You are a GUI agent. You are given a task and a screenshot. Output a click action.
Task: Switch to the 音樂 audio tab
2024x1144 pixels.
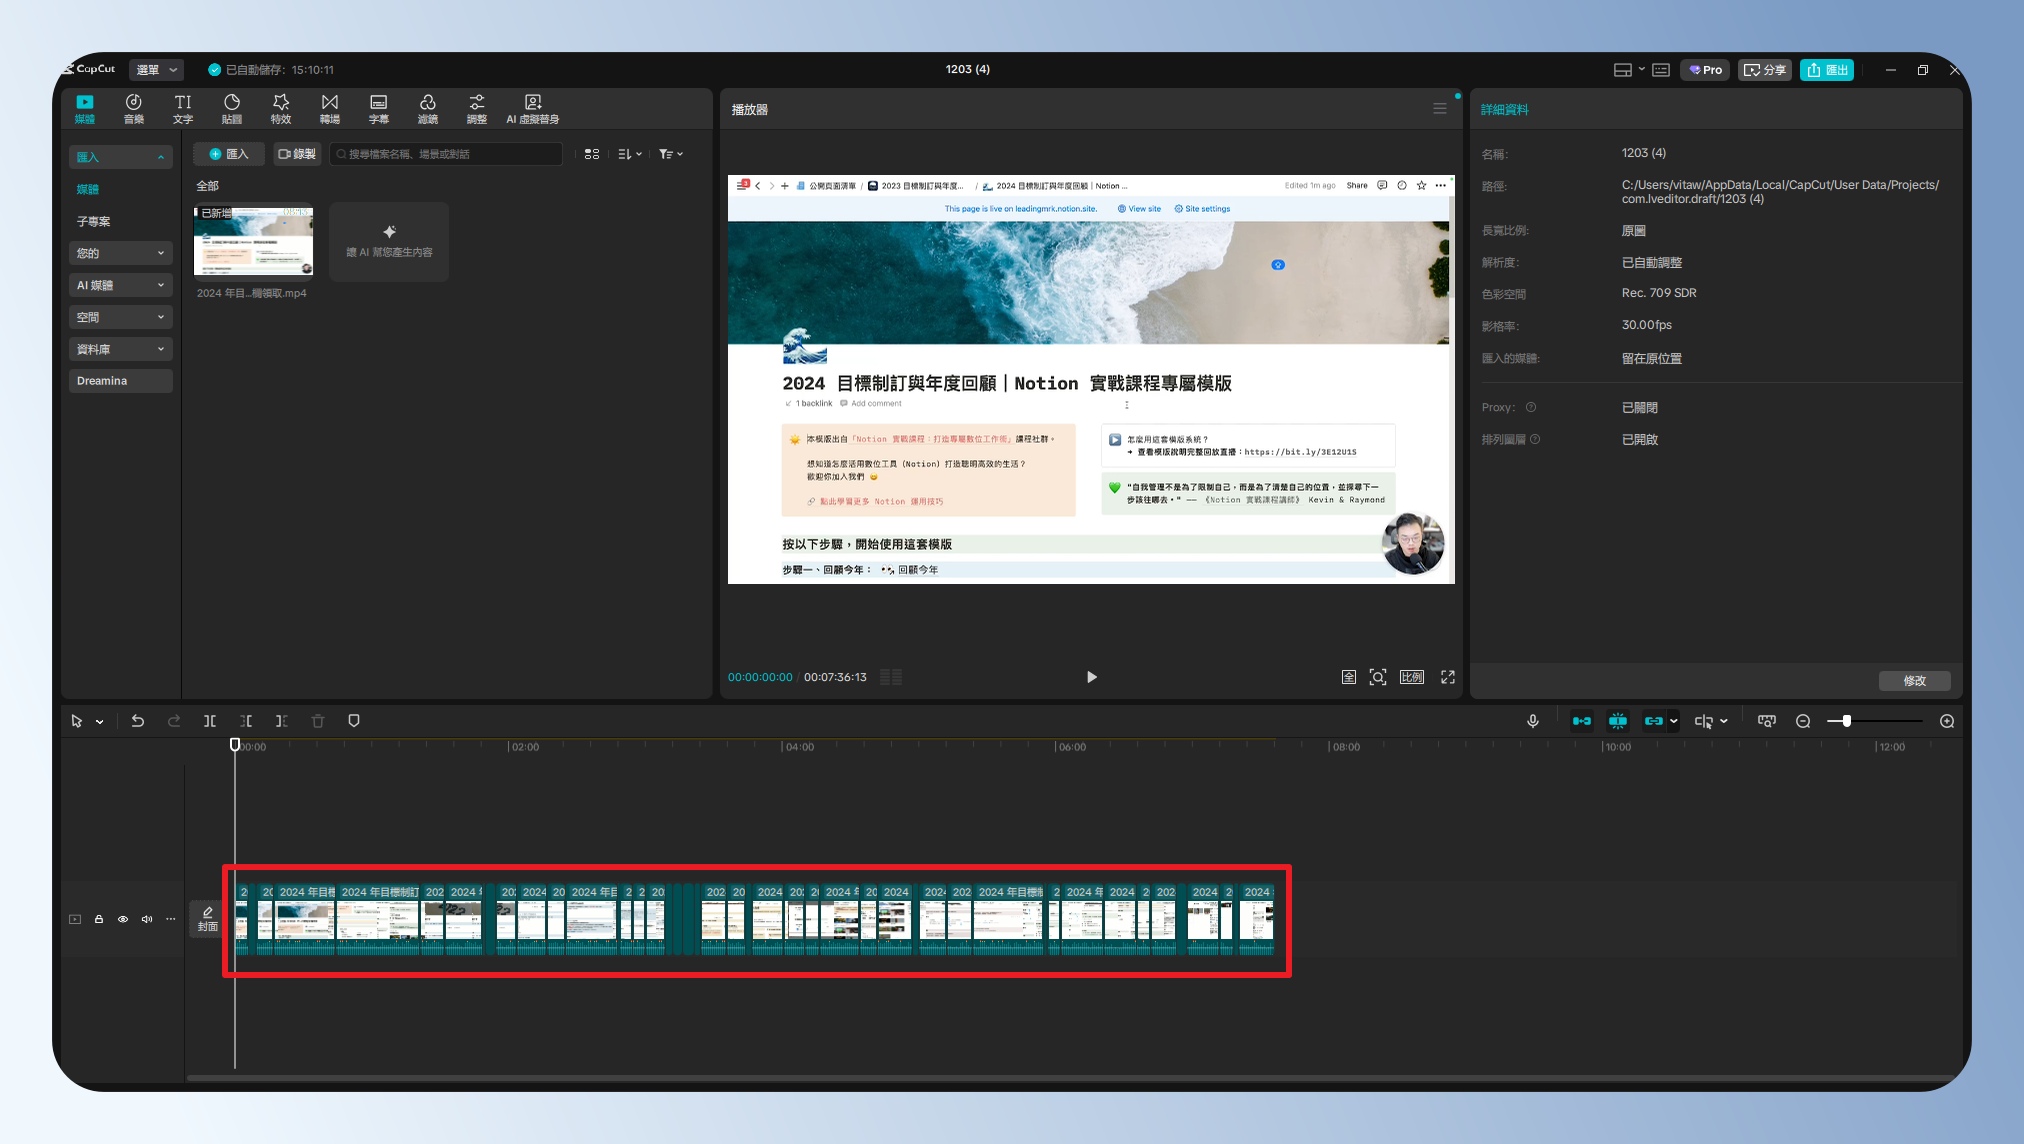coord(134,108)
